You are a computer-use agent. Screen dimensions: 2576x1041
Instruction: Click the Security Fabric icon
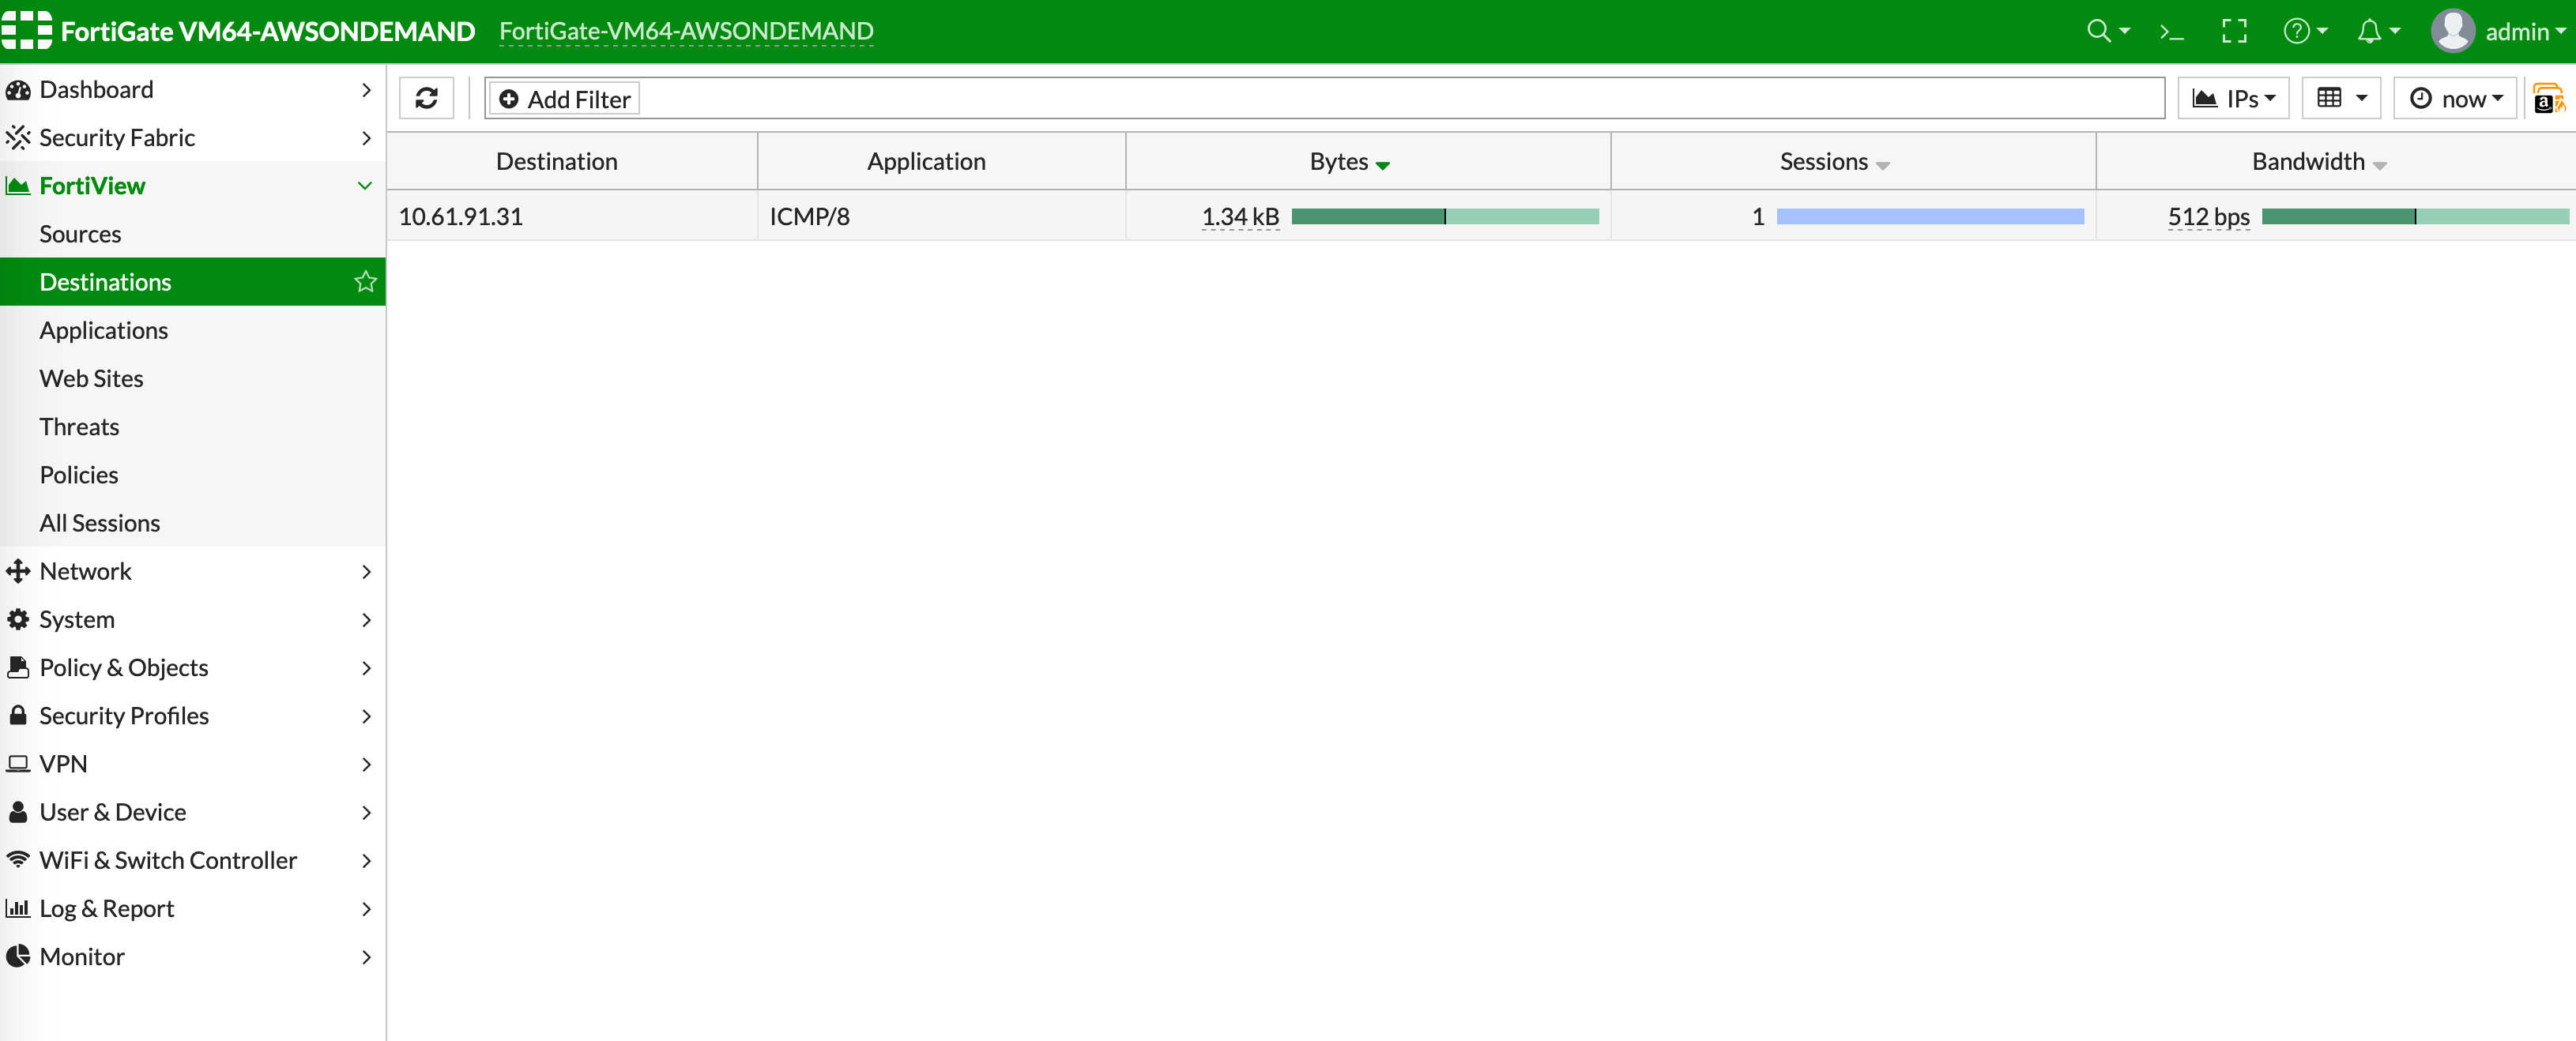coord(20,138)
